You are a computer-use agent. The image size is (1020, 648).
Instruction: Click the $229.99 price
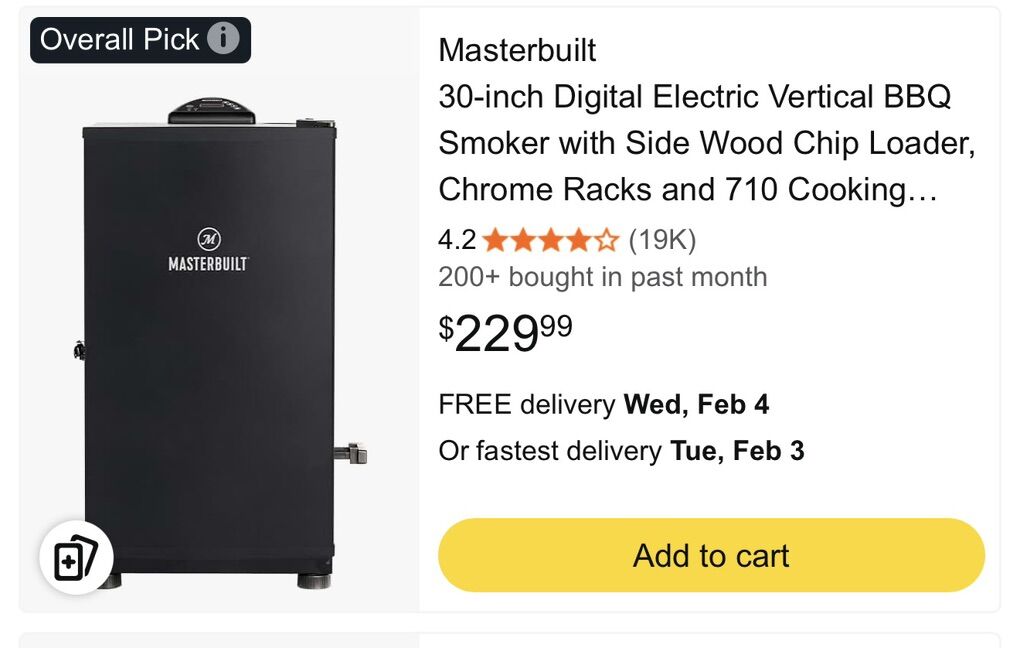(505, 332)
